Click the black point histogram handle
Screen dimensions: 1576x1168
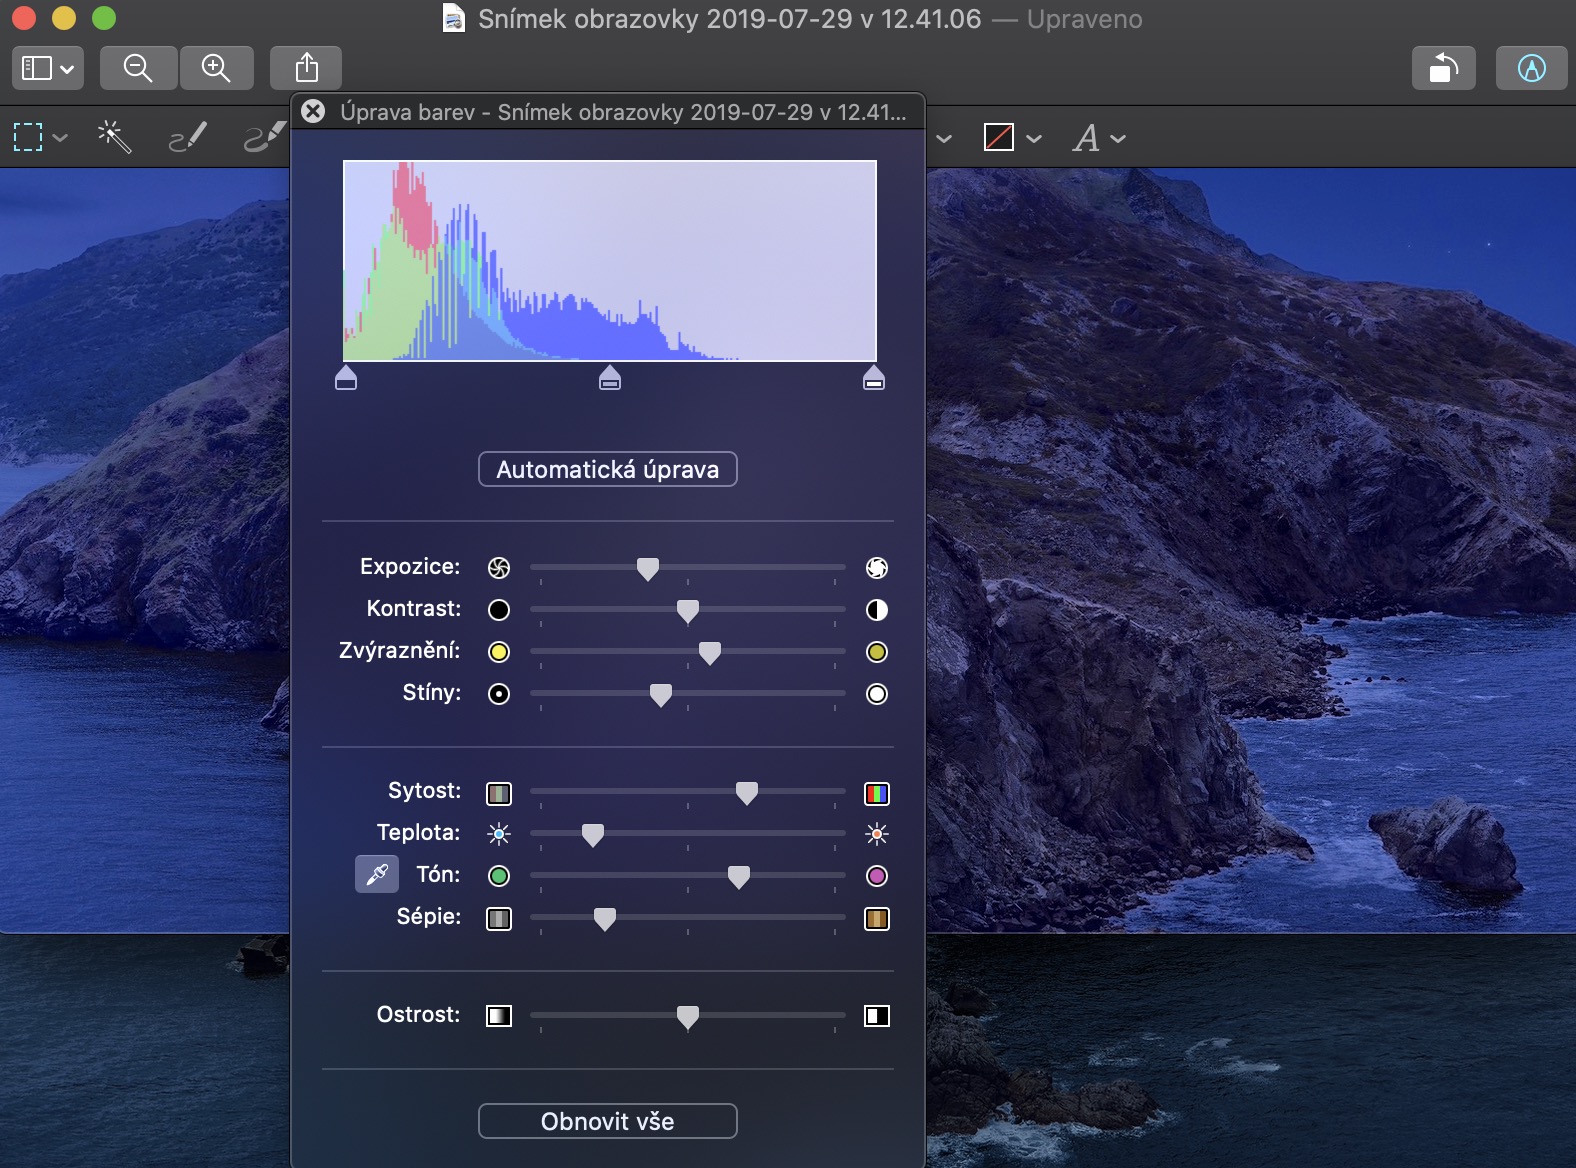346,378
